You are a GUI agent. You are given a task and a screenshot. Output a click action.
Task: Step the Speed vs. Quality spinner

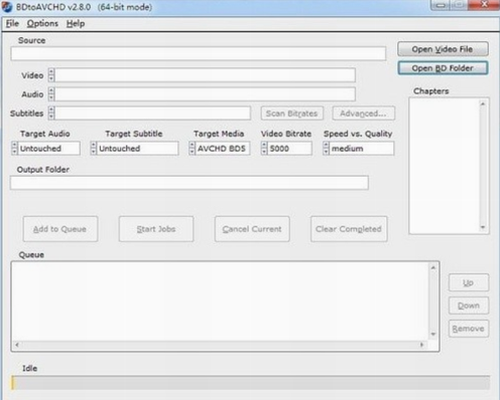(326, 148)
